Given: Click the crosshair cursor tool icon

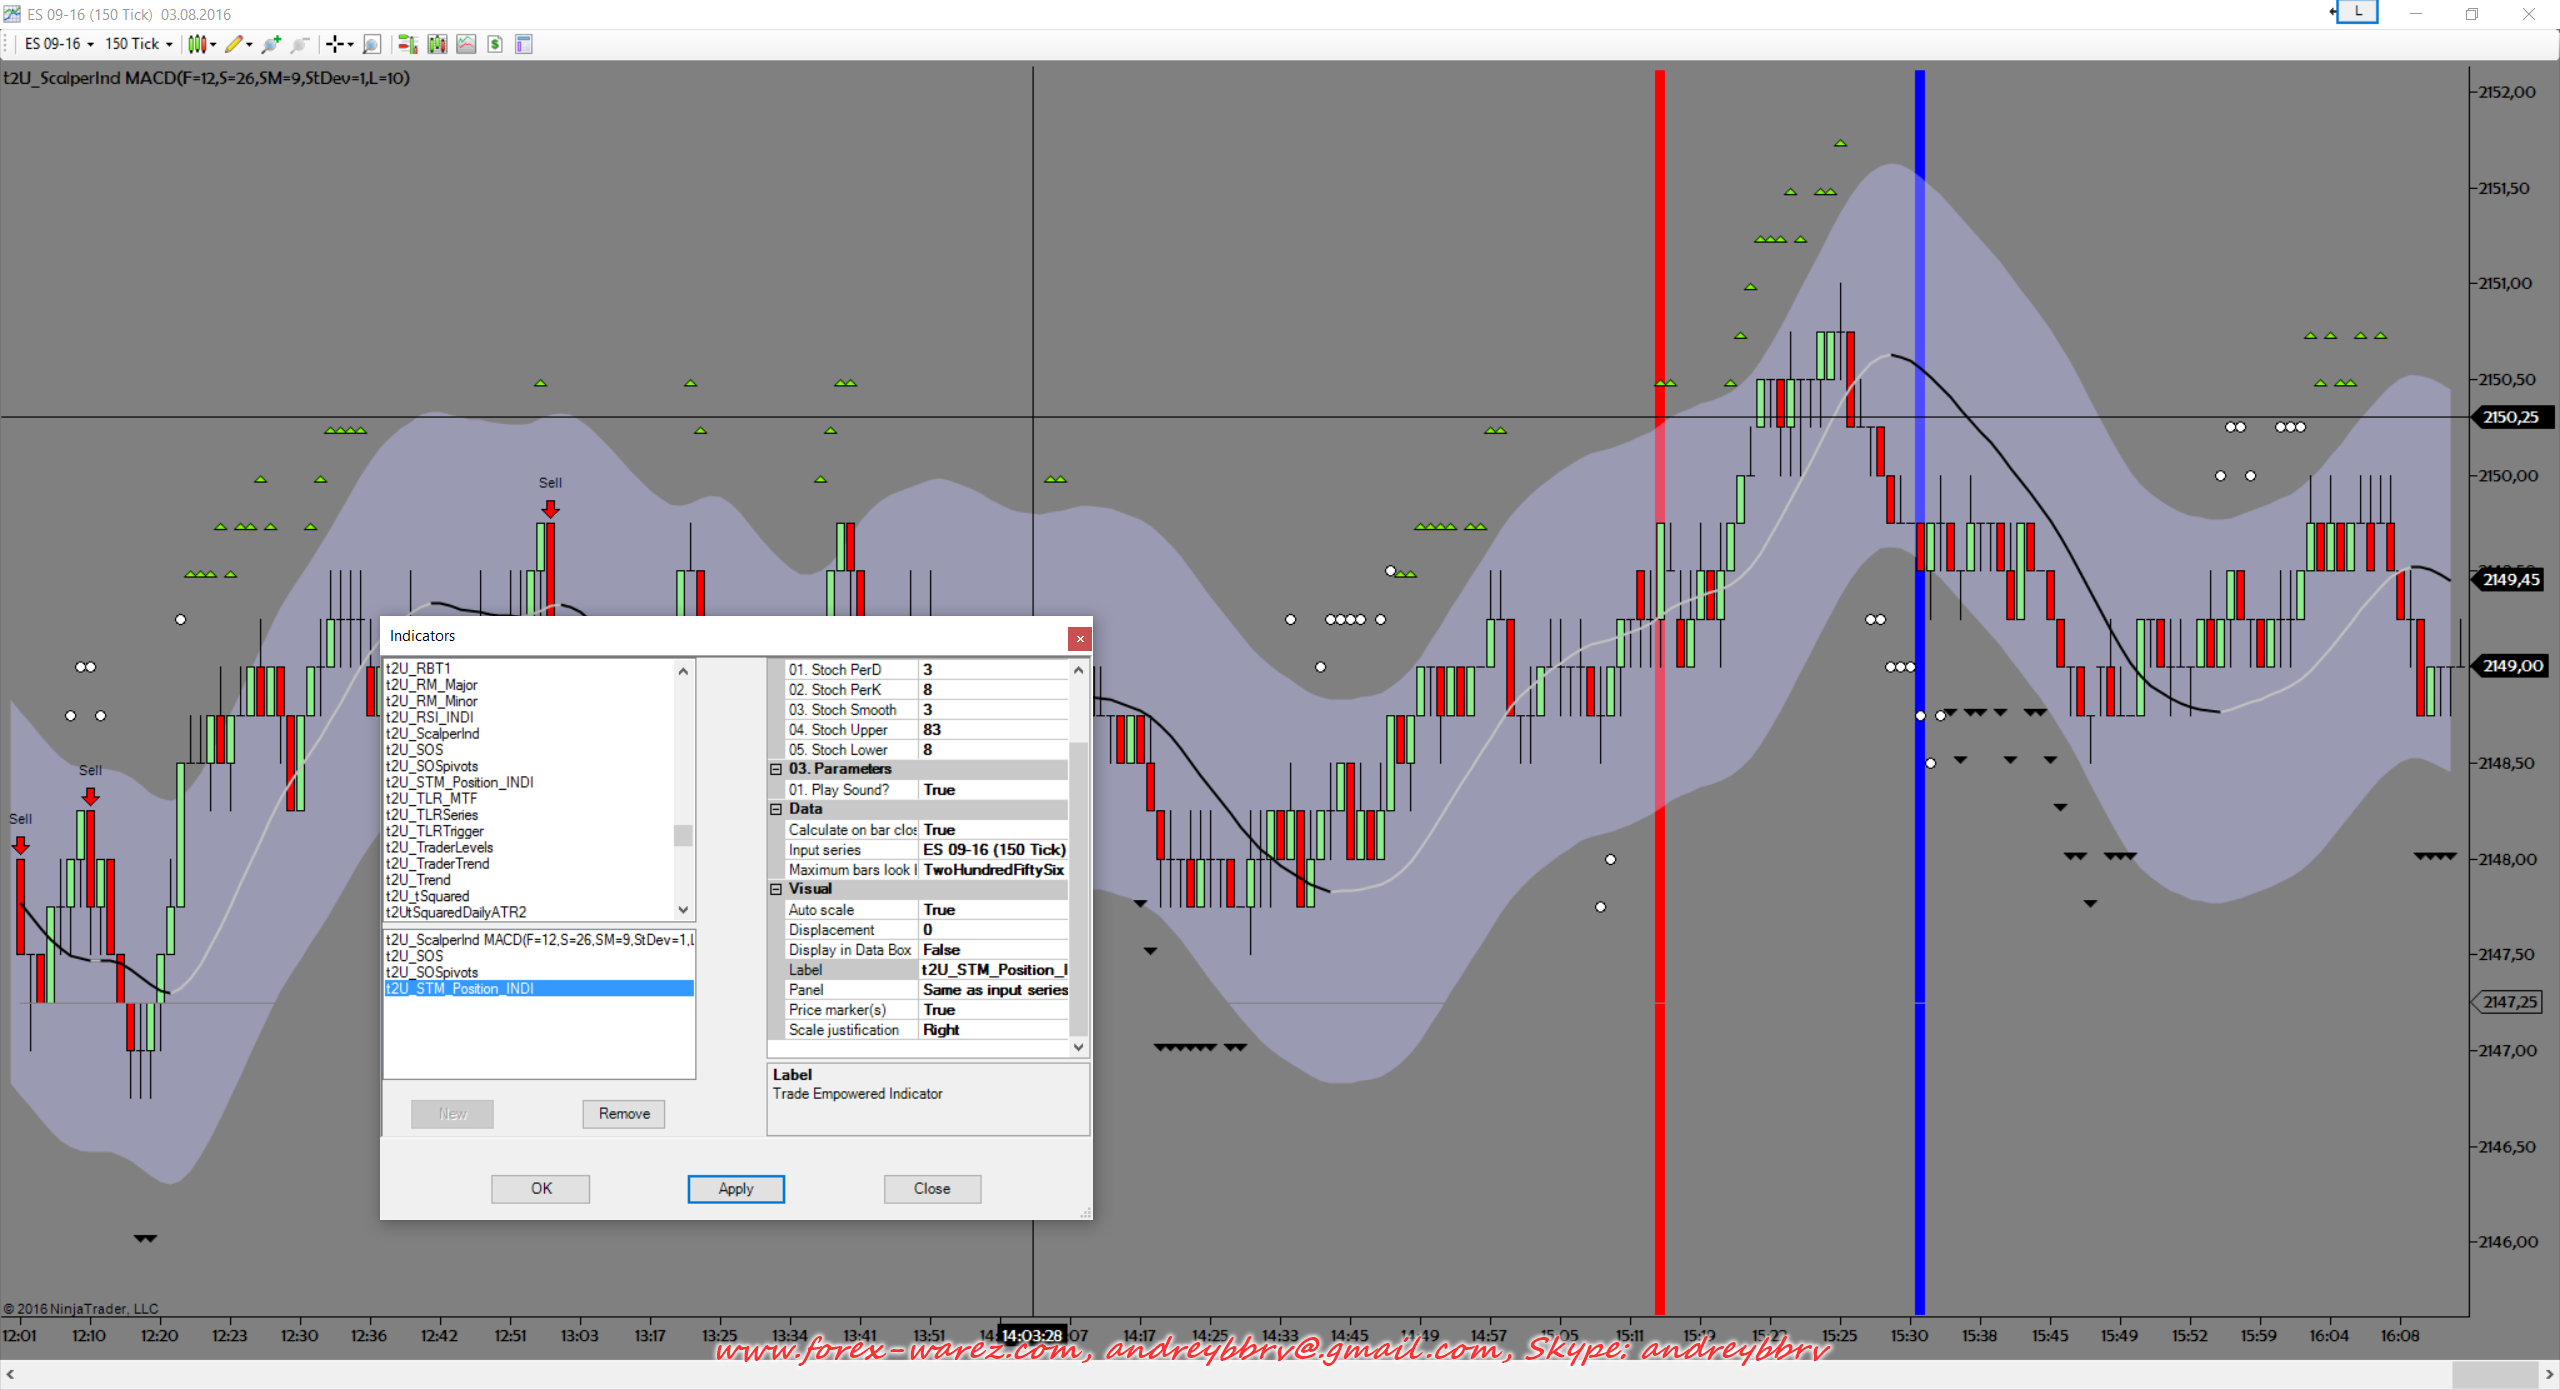Looking at the screenshot, I should [x=336, y=44].
